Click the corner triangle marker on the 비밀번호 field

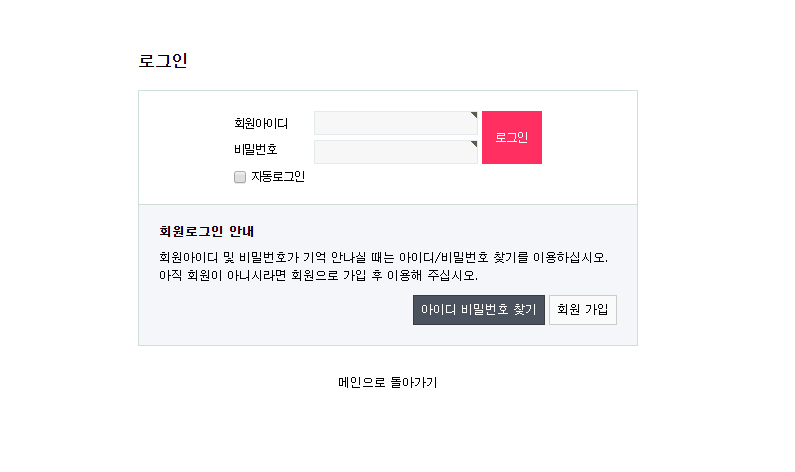[x=475, y=143]
